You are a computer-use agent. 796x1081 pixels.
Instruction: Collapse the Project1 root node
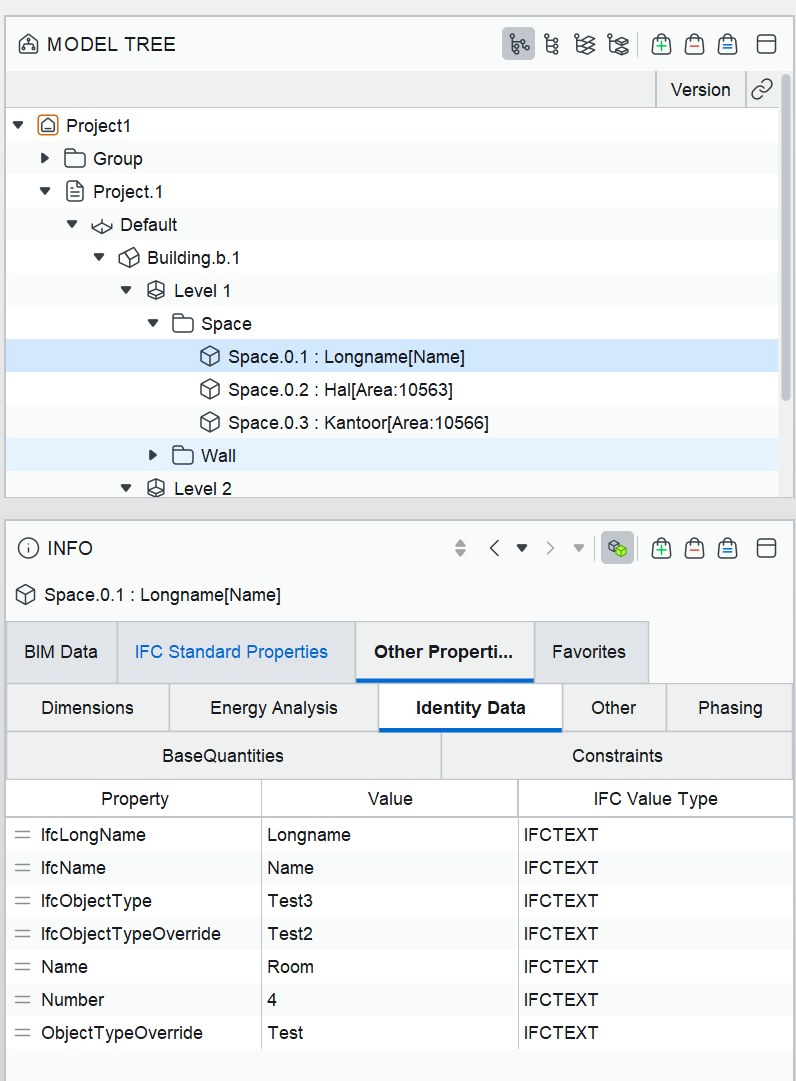coord(19,125)
